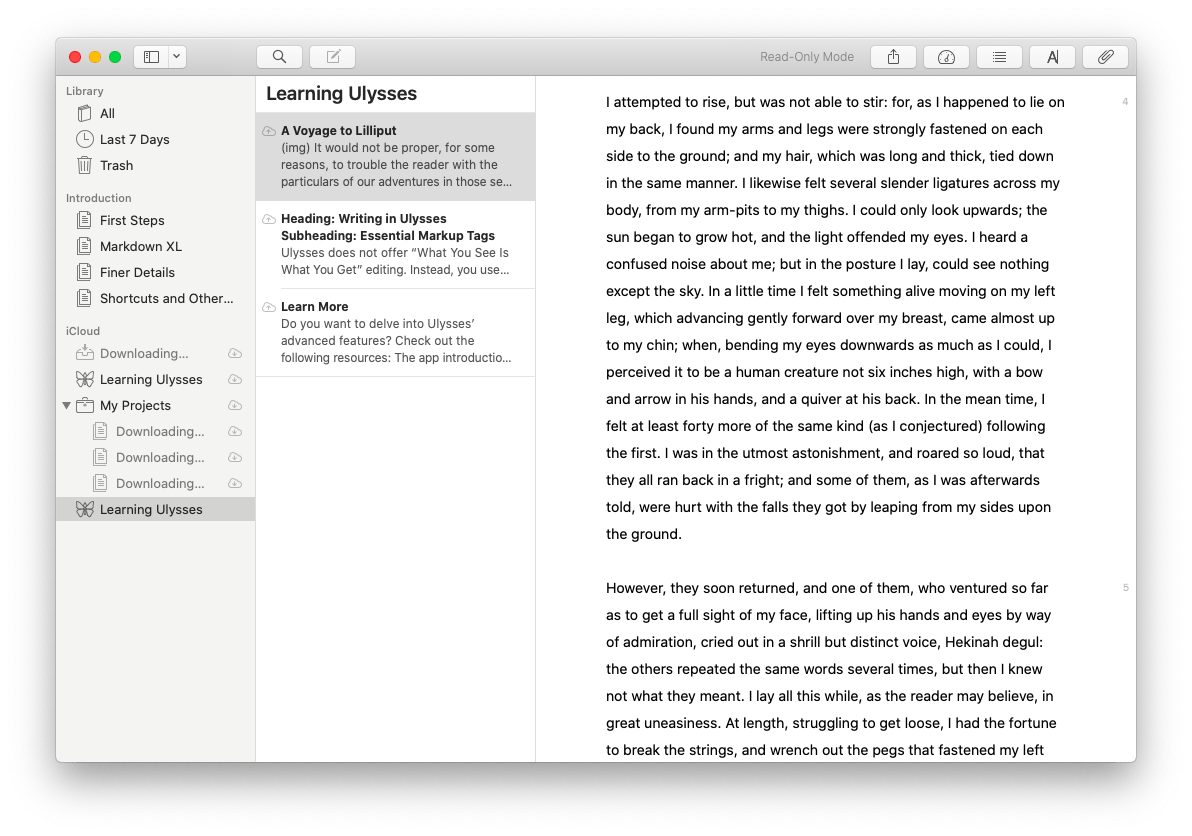The width and height of the screenshot is (1192, 836).
Task: Click paragraph starting 'However, they soon returned'
Action: tap(831, 669)
